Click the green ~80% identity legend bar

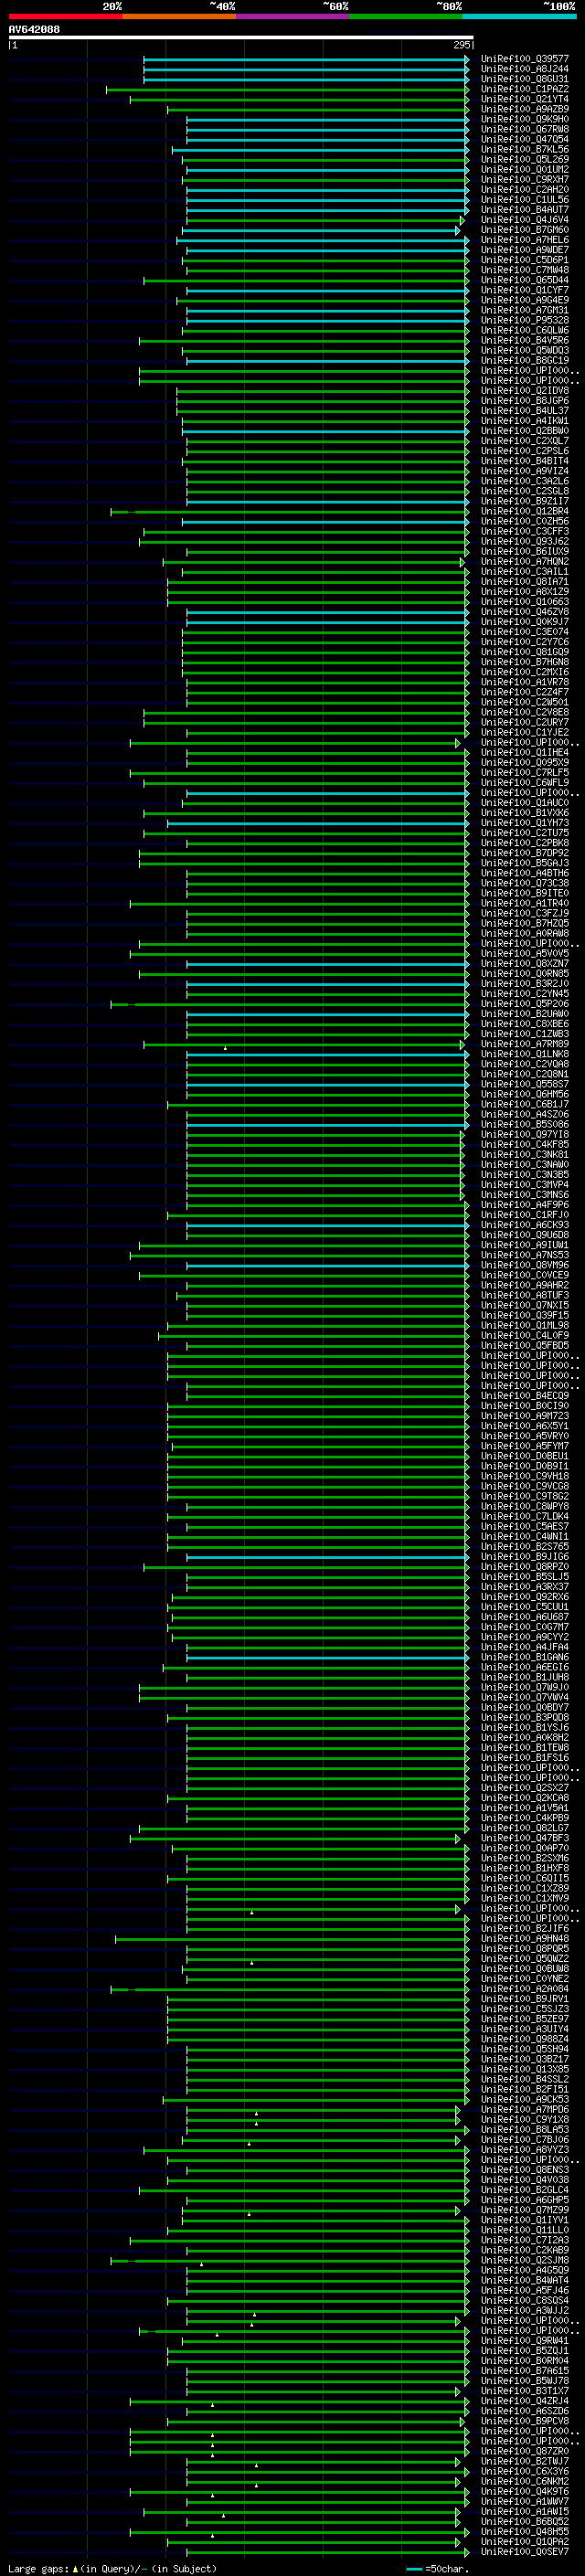pos(406,16)
